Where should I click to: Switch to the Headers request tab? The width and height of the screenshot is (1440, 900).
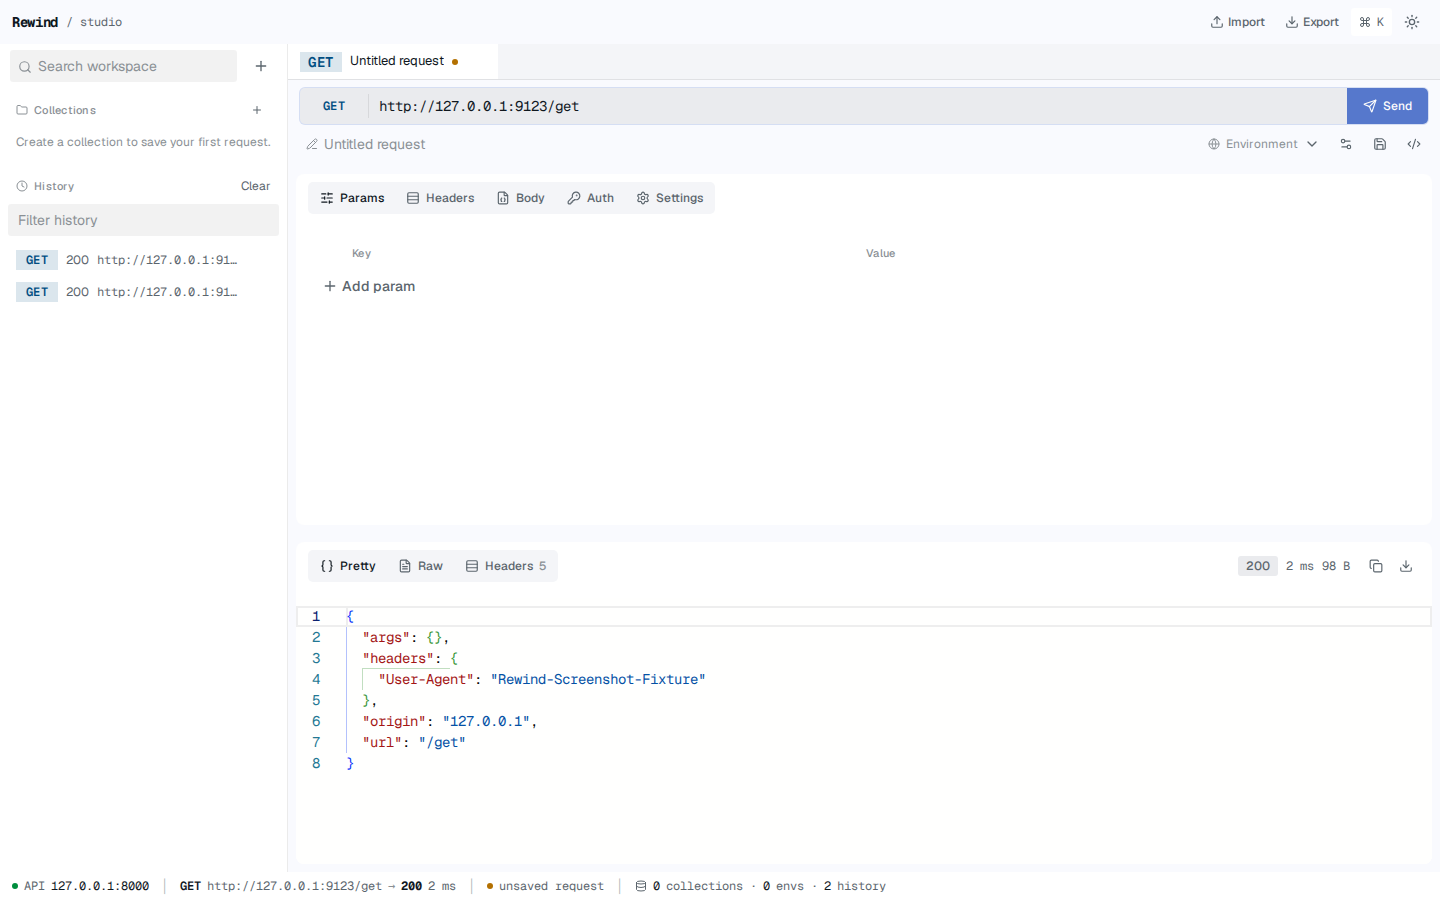441,198
